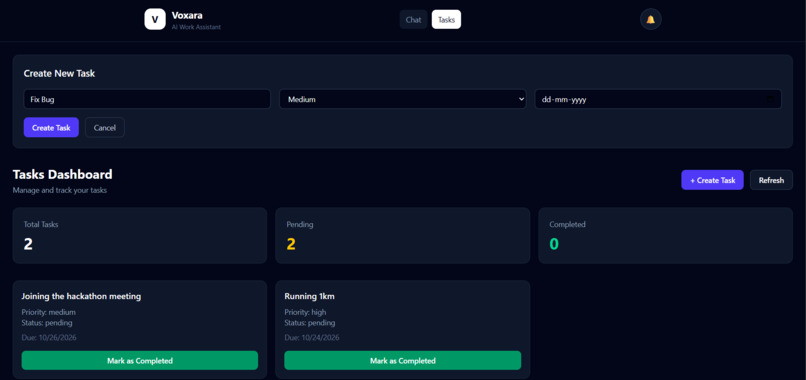Click Status: pending on Running 1km task
806x380 pixels.
[309, 323]
